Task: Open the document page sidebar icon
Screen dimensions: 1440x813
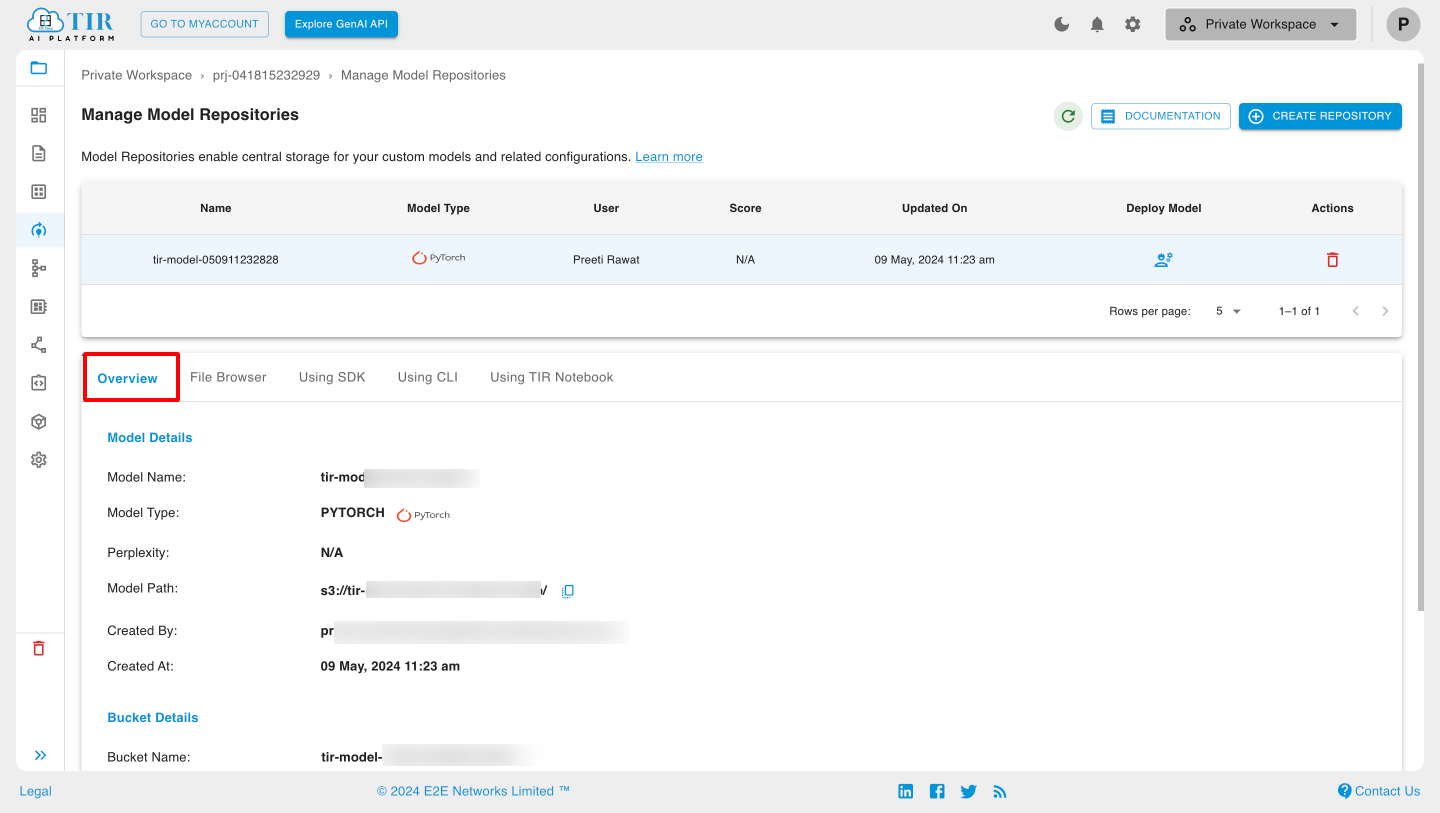Action: (x=39, y=153)
